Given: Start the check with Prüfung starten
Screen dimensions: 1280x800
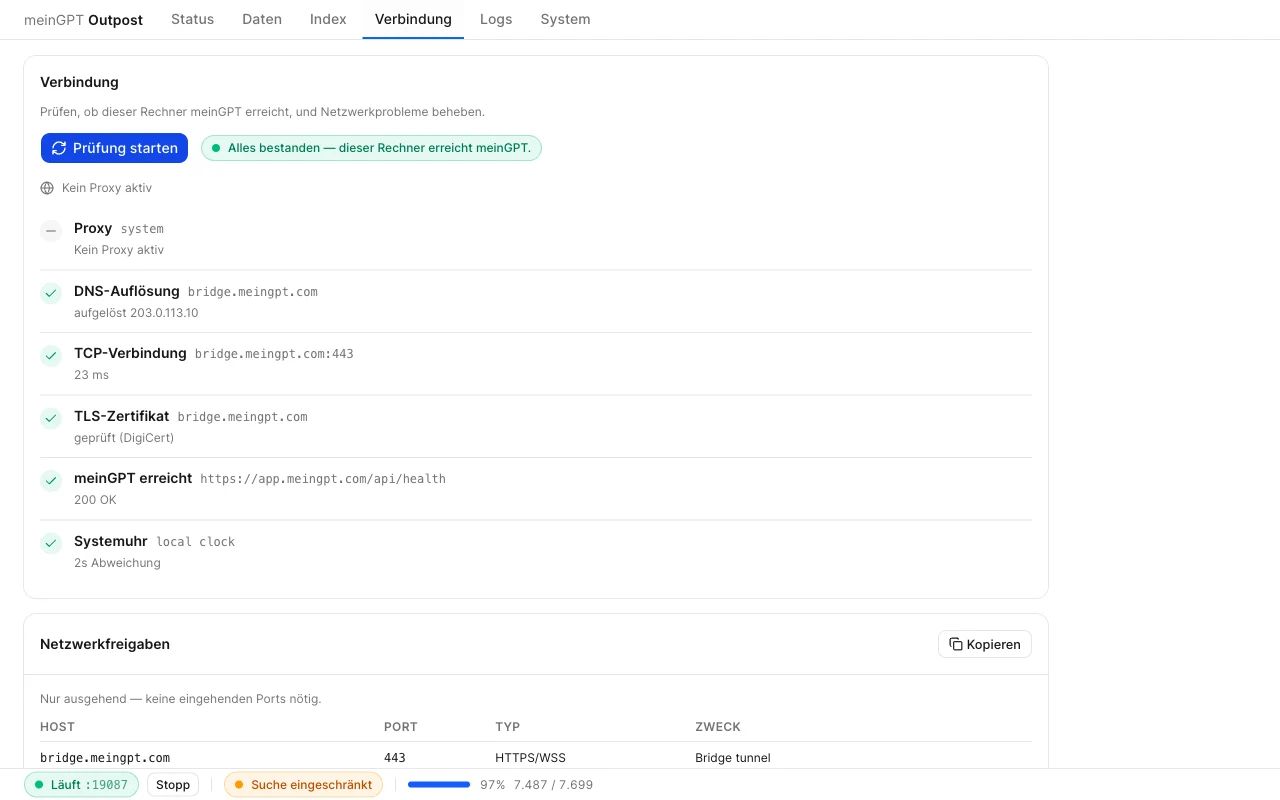Looking at the screenshot, I should coord(114,148).
